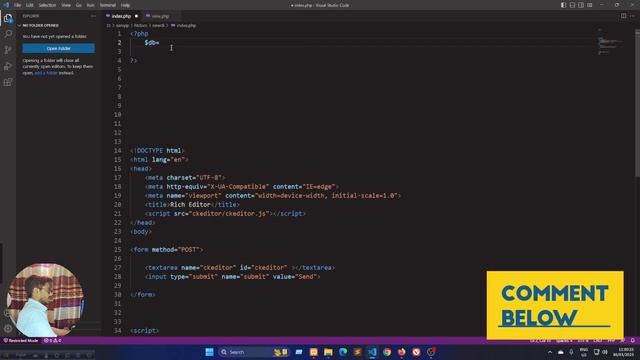This screenshot has height=360, width=640.
Task: Open the Help menu
Action: point(126,5)
